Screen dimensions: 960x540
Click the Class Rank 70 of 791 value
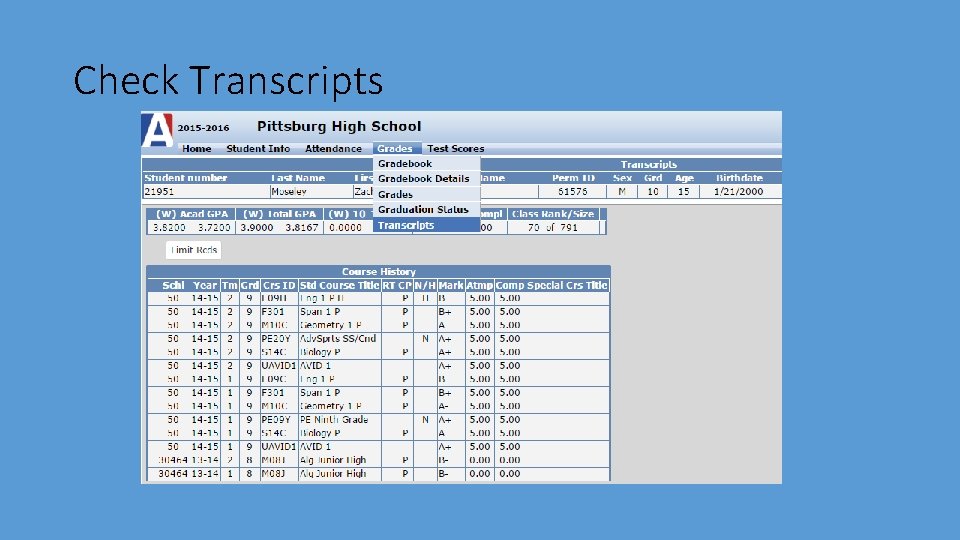click(553, 227)
